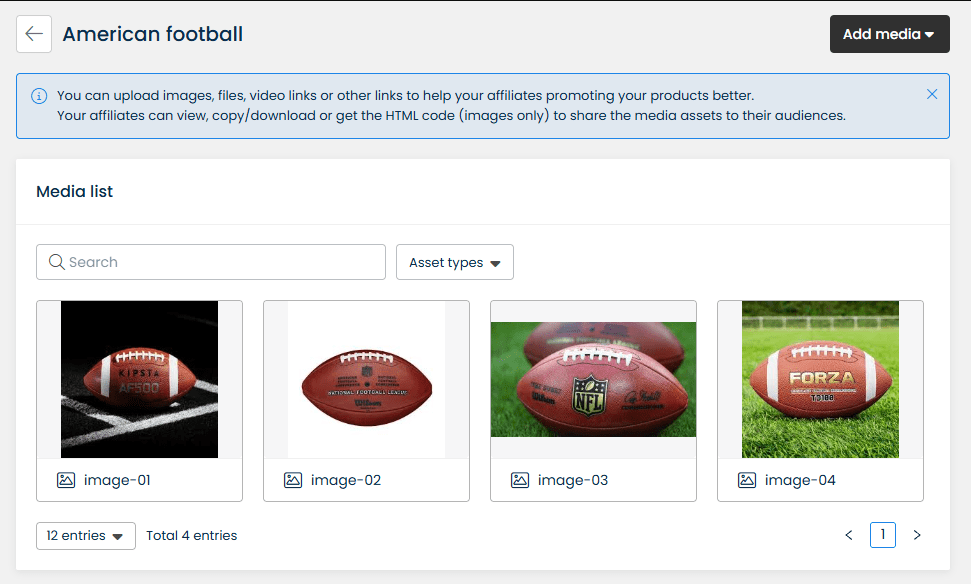Open the Forza football thumbnail
The image size is (971, 584).
820,379
